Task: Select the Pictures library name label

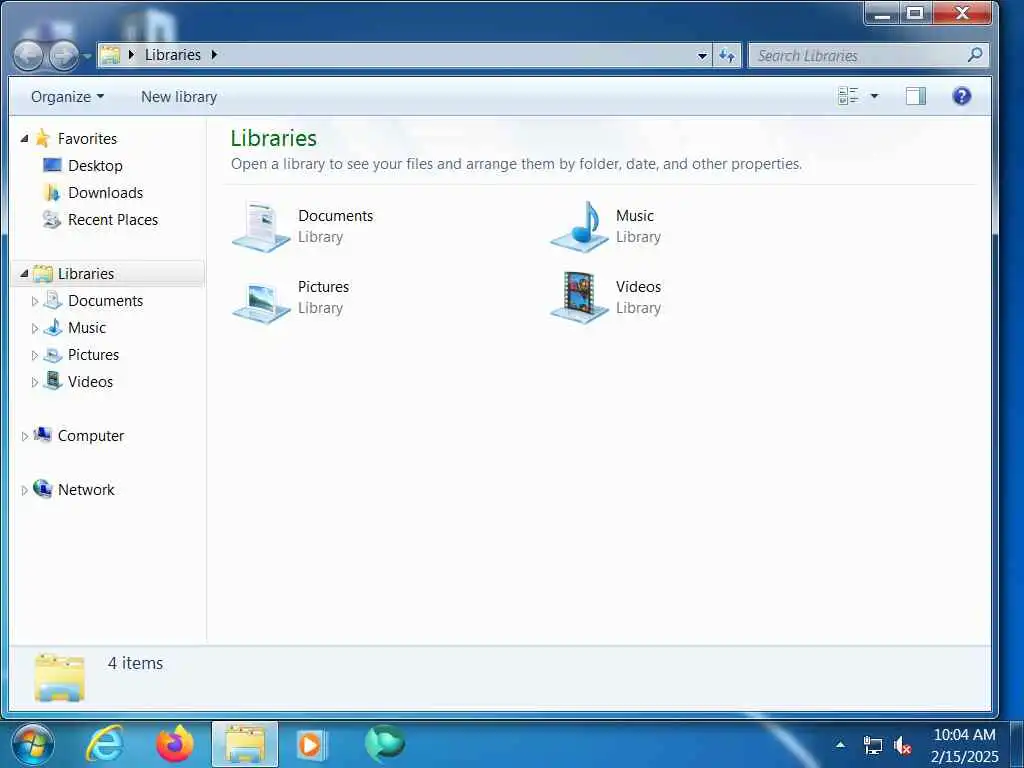Action: (323, 287)
